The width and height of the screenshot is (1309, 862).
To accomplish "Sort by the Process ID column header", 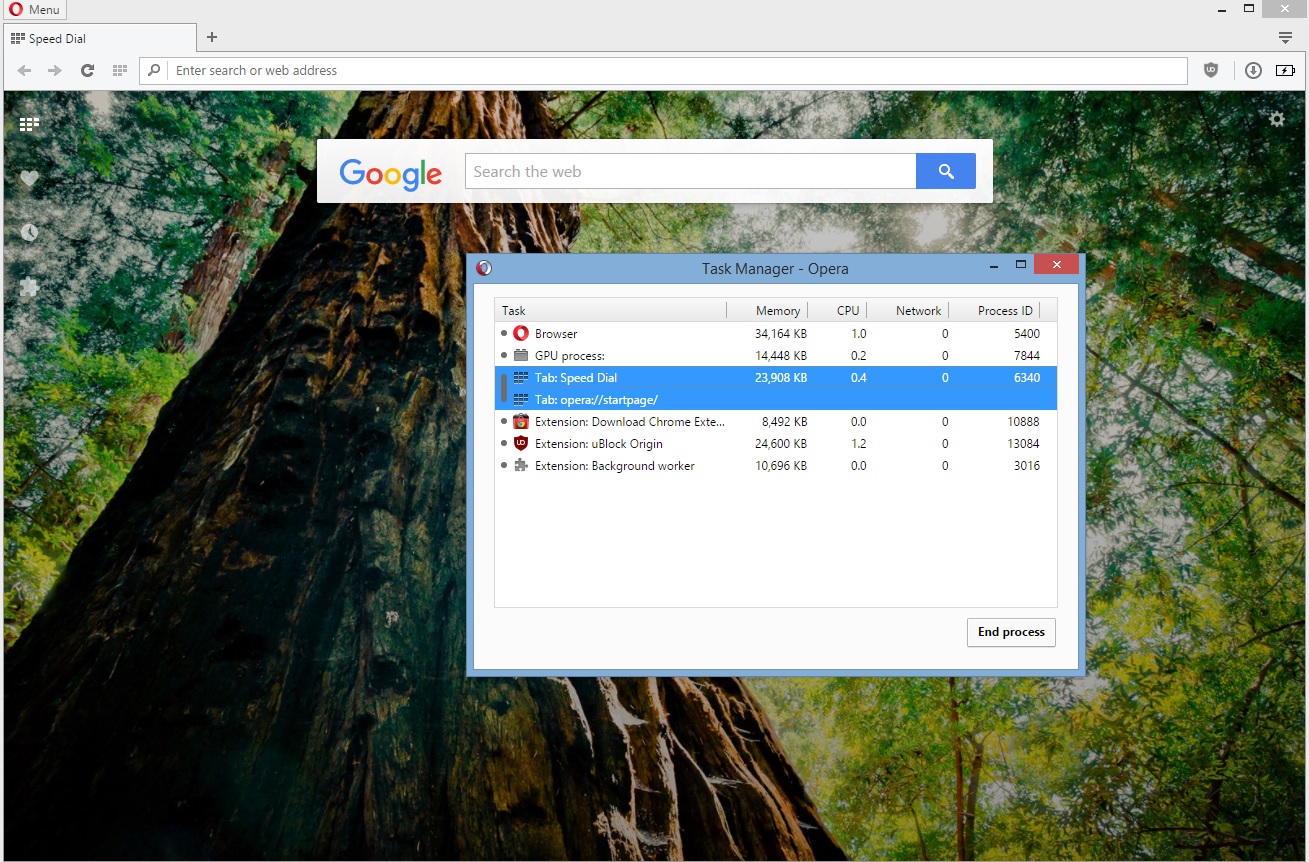I will click(995, 311).
